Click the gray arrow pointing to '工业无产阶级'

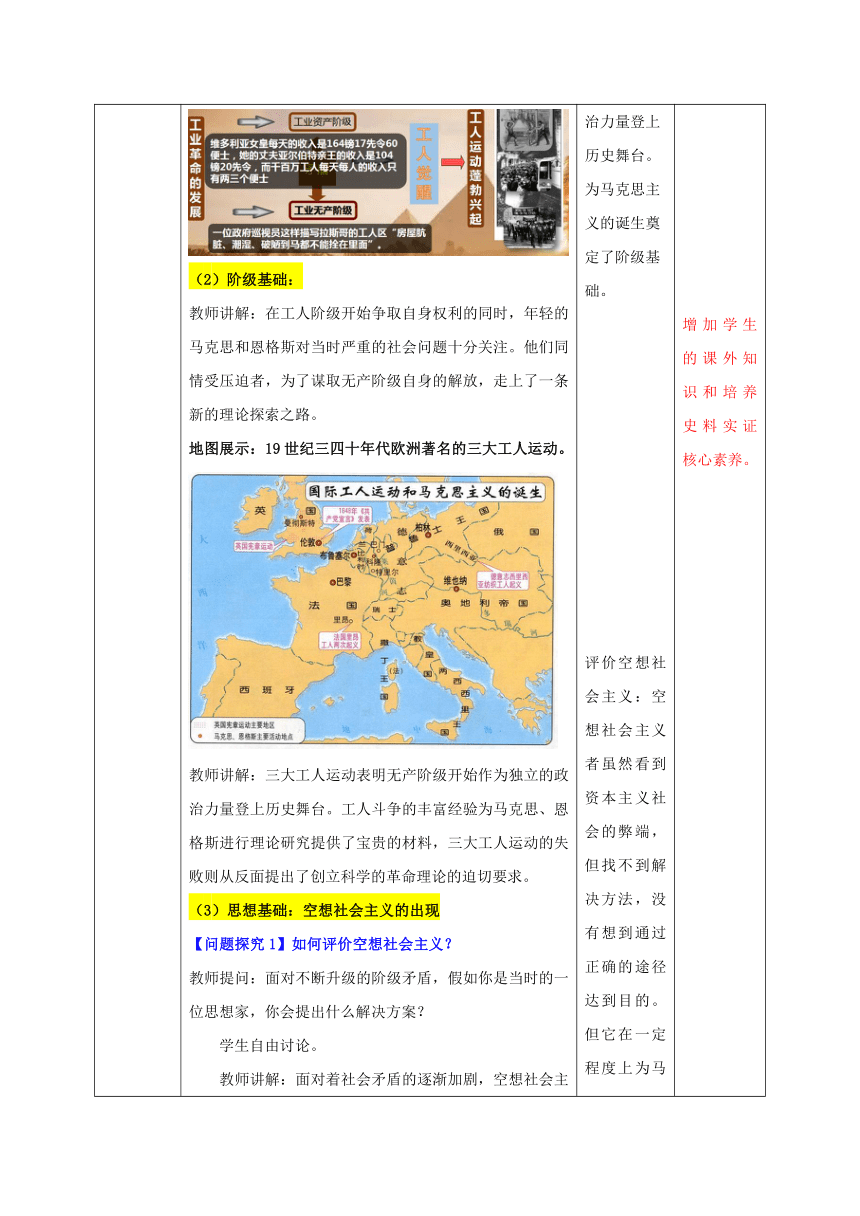pyautogui.click(x=252, y=212)
